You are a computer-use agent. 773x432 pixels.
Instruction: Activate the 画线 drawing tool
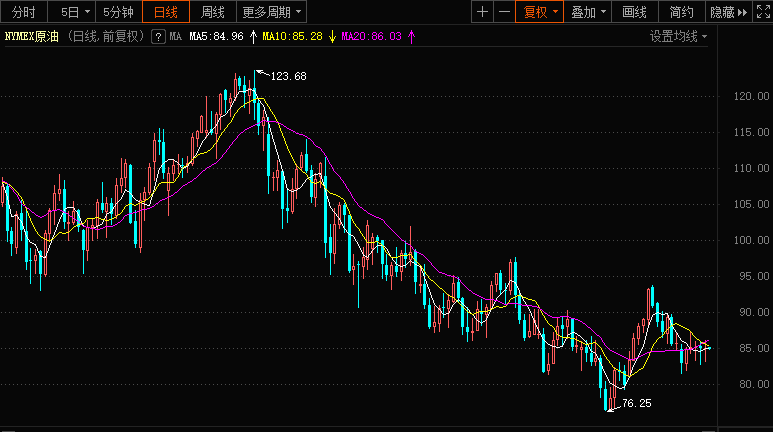pyautogui.click(x=634, y=12)
